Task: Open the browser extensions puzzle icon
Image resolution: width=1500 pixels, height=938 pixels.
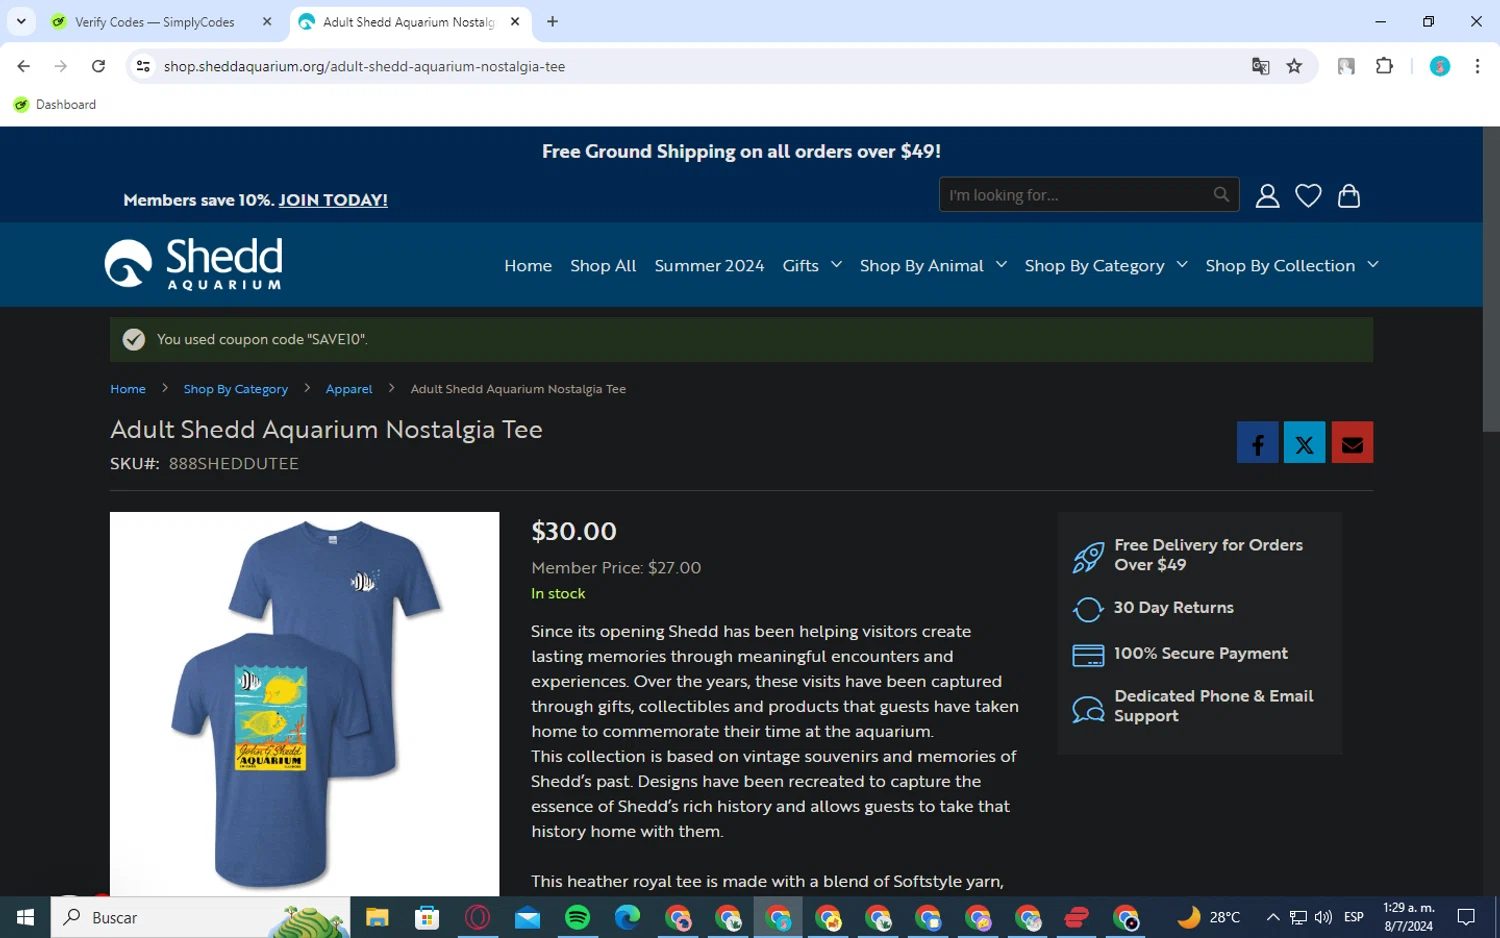Action: pos(1384,66)
